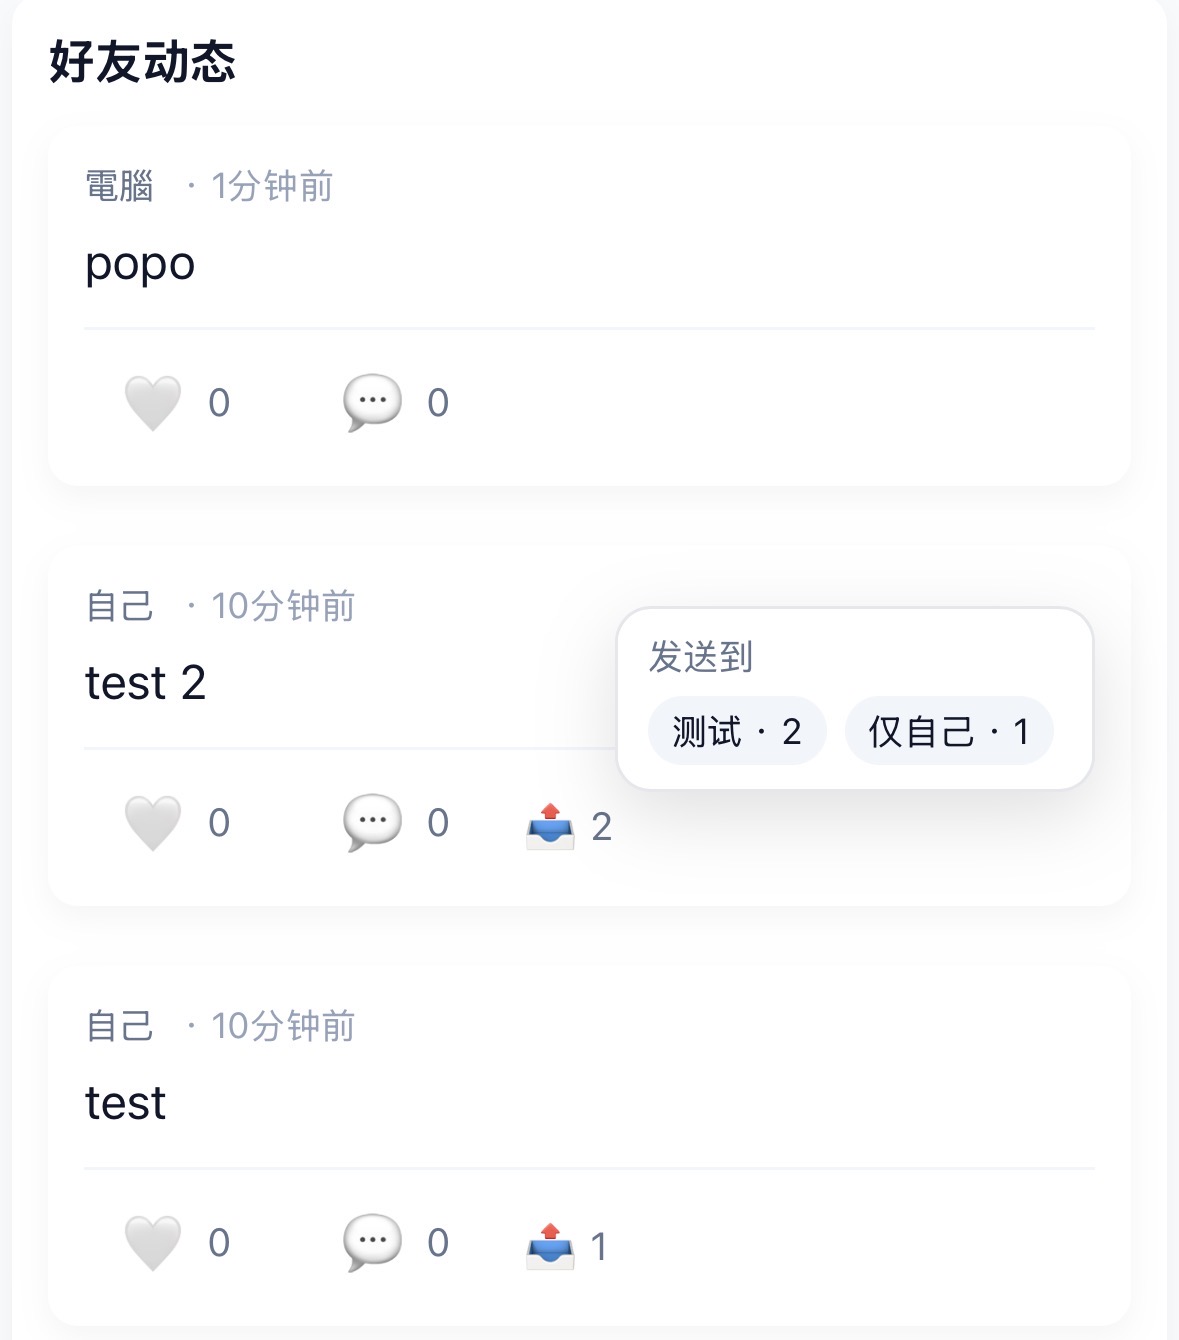Select the 测试 · 2 chip

point(737,731)
